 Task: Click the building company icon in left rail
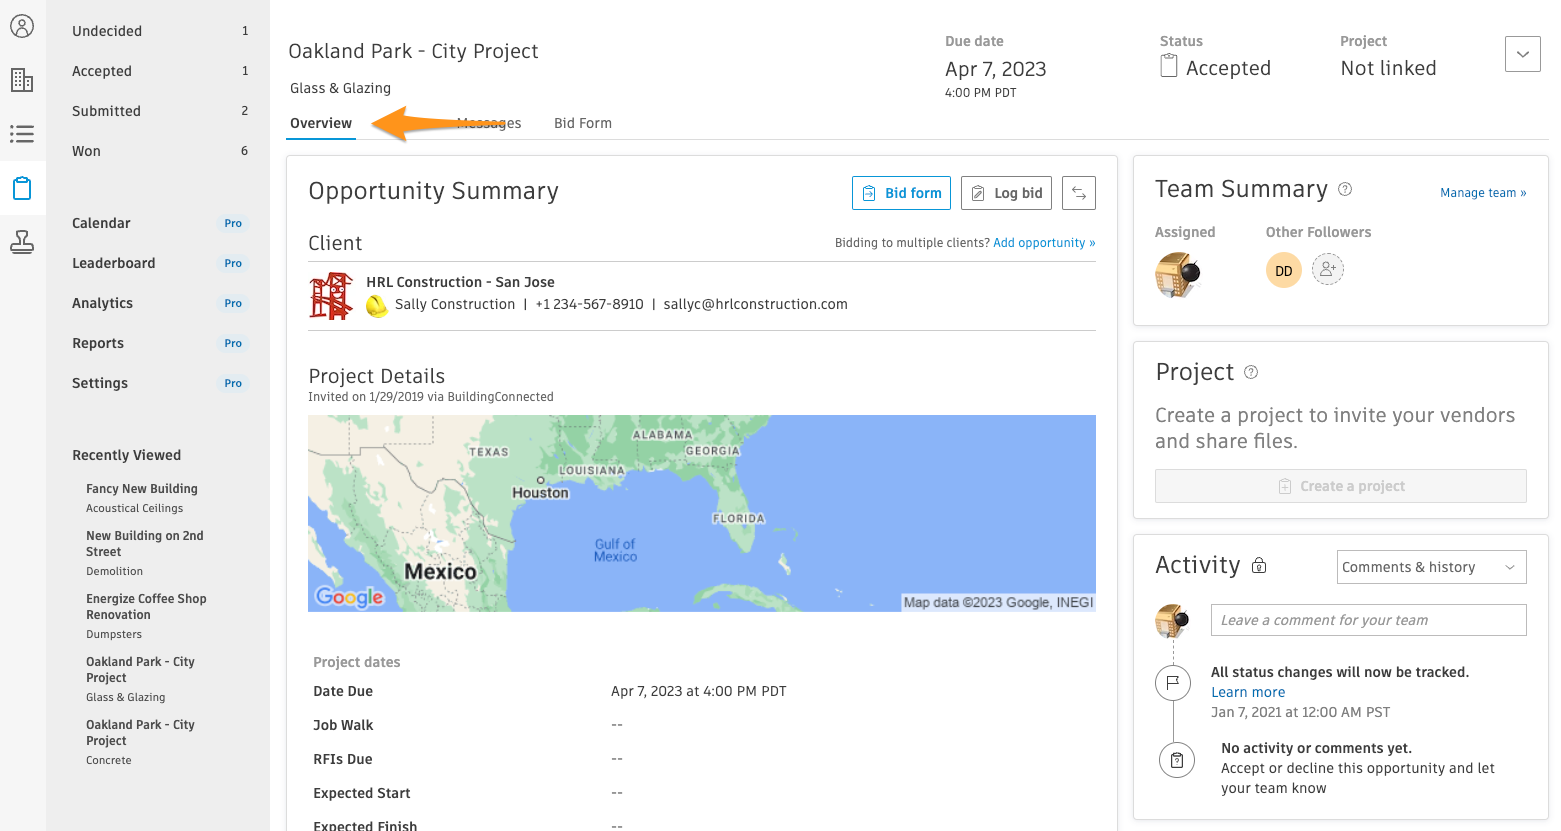(22, 80)
